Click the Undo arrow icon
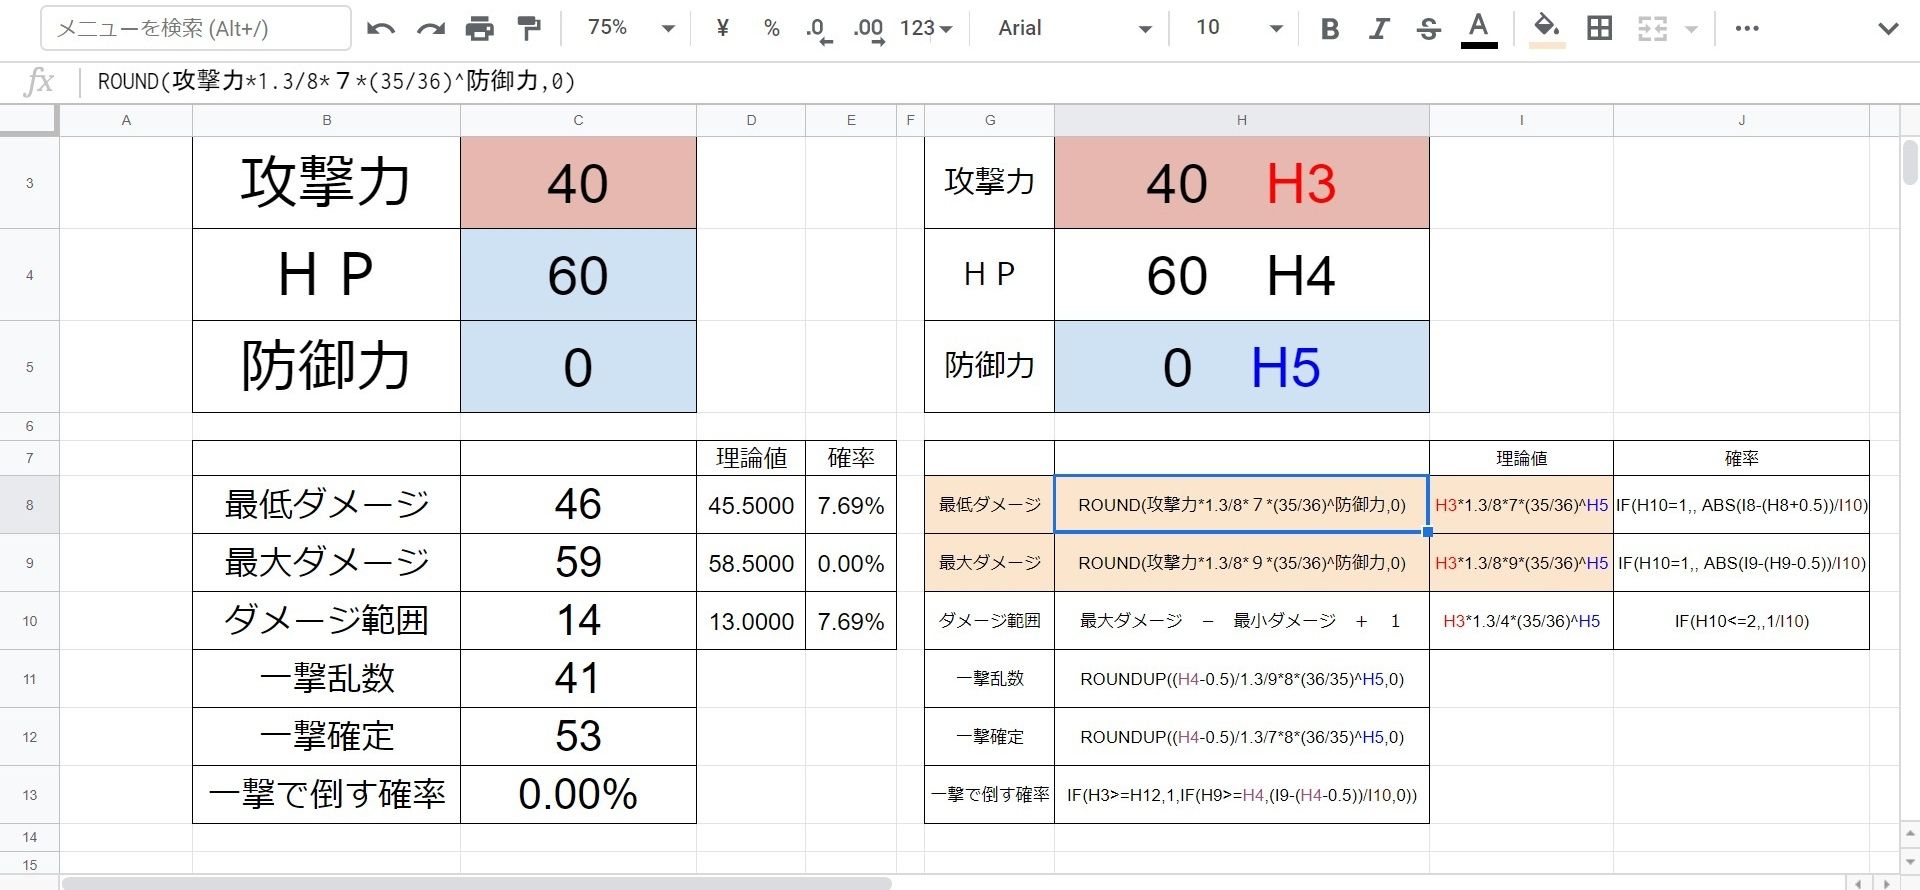This screenshot has width=1920, height=890. (380, 29)
